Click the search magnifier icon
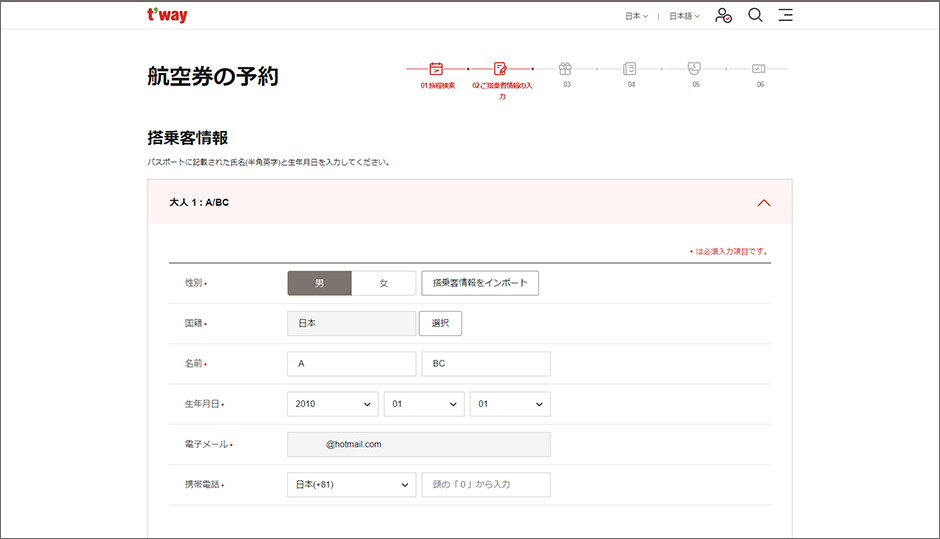 [x=755, y=16]
